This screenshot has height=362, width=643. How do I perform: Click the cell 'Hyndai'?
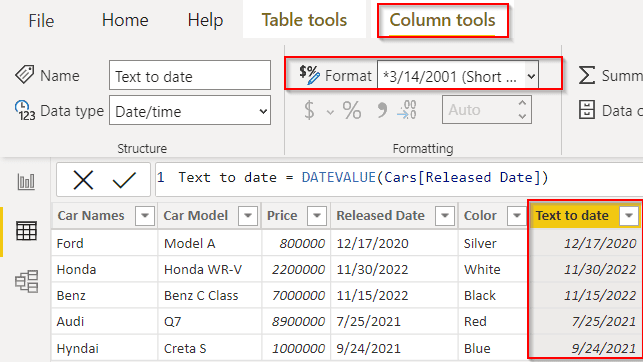(x=105, y=348)
